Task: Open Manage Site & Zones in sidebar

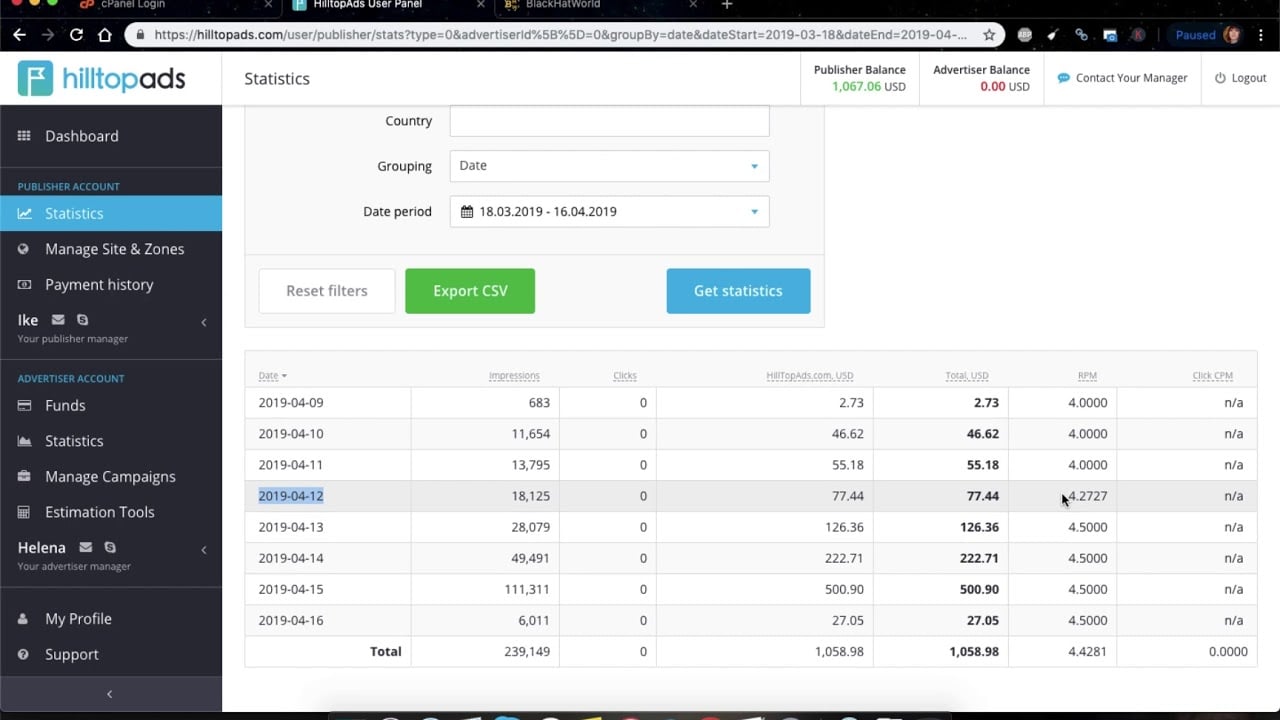Action: [114, 249]
